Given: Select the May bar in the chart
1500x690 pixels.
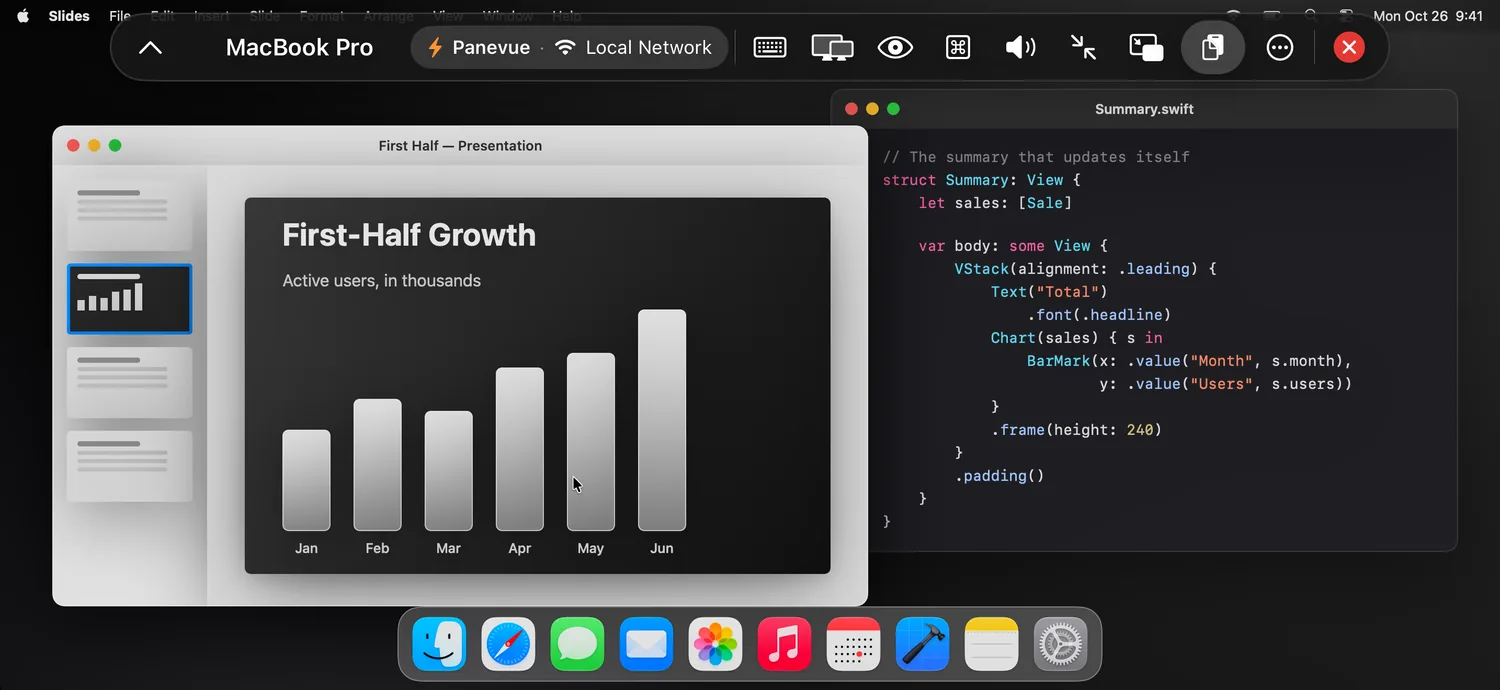Looking at the screenshot, I should click(591, 442).
